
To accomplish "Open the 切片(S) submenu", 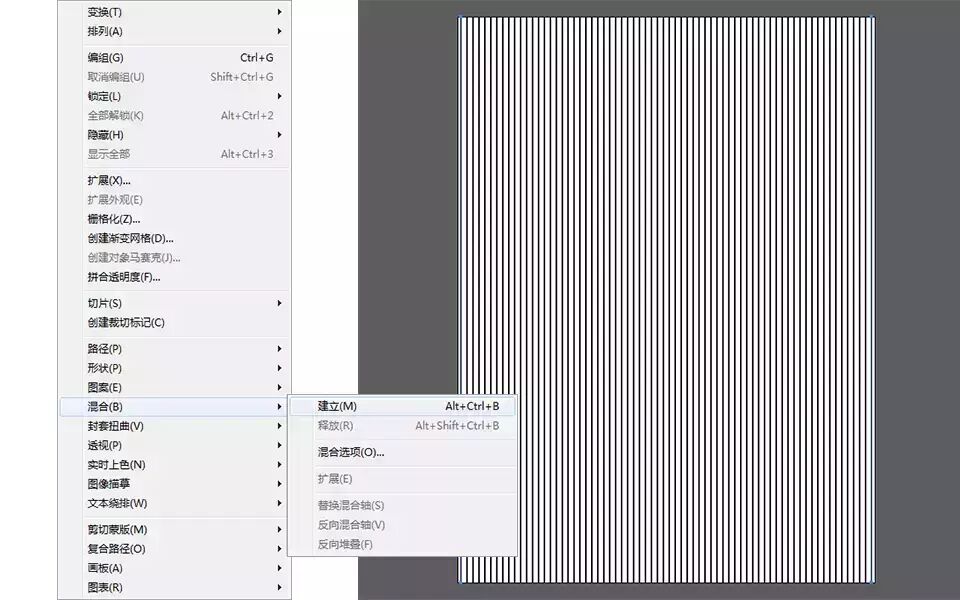I will tap(174, 303).
